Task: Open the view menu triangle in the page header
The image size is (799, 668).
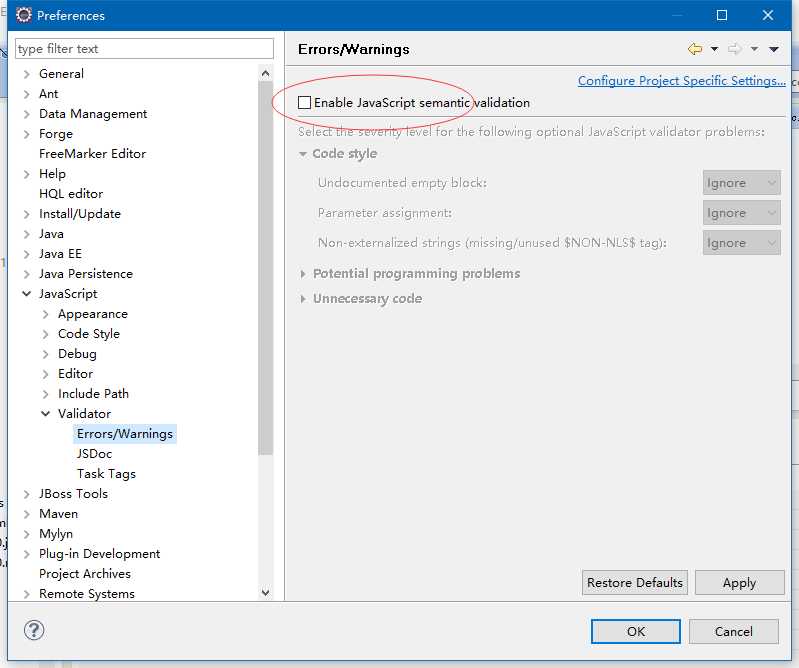Action: 774,49
